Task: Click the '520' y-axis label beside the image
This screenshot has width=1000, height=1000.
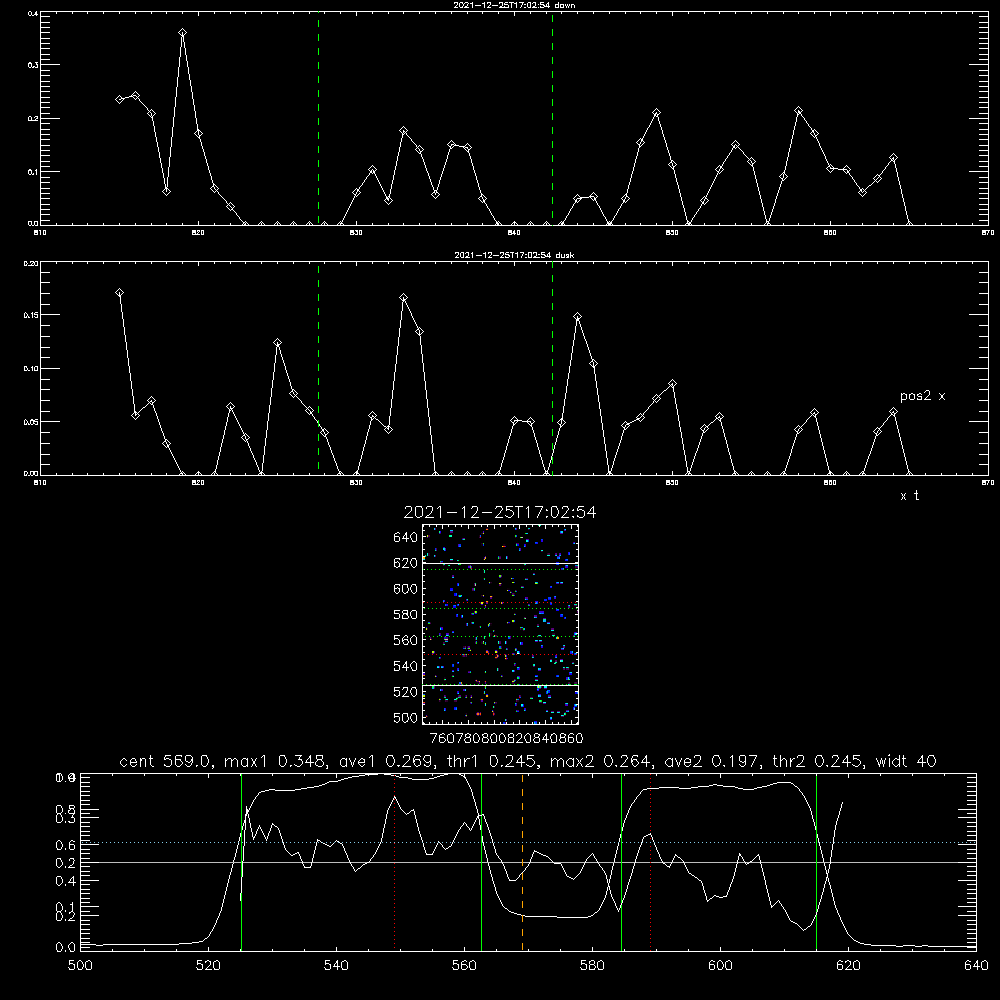Action: coord(406,692)
